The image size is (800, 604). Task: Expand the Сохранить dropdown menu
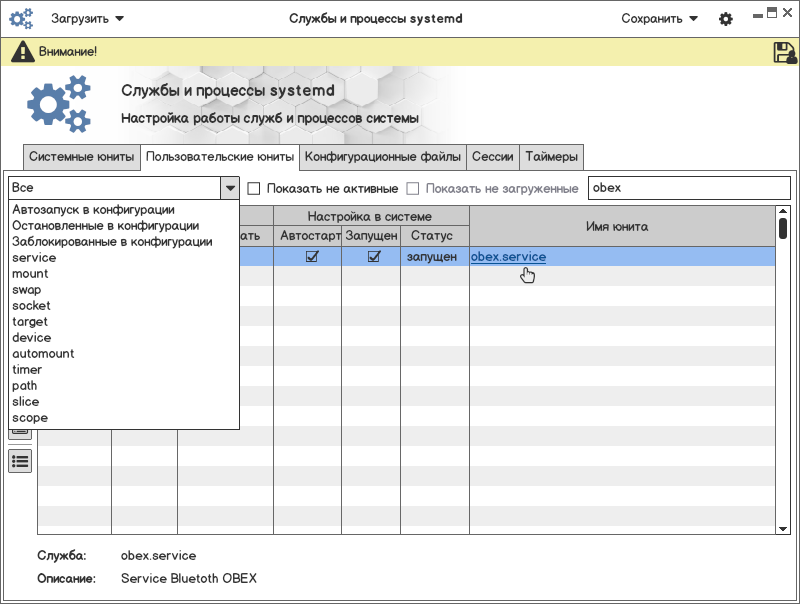coord(659,19)
